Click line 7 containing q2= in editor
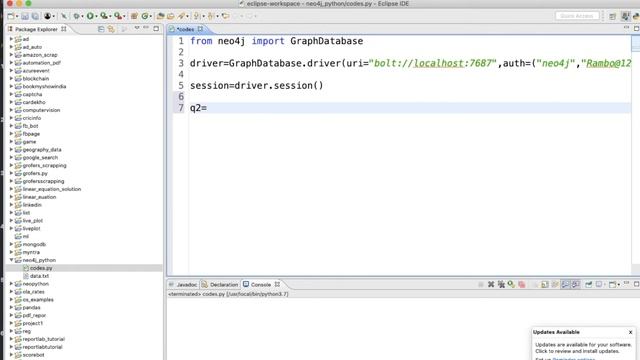 click(x=410, y=108)
